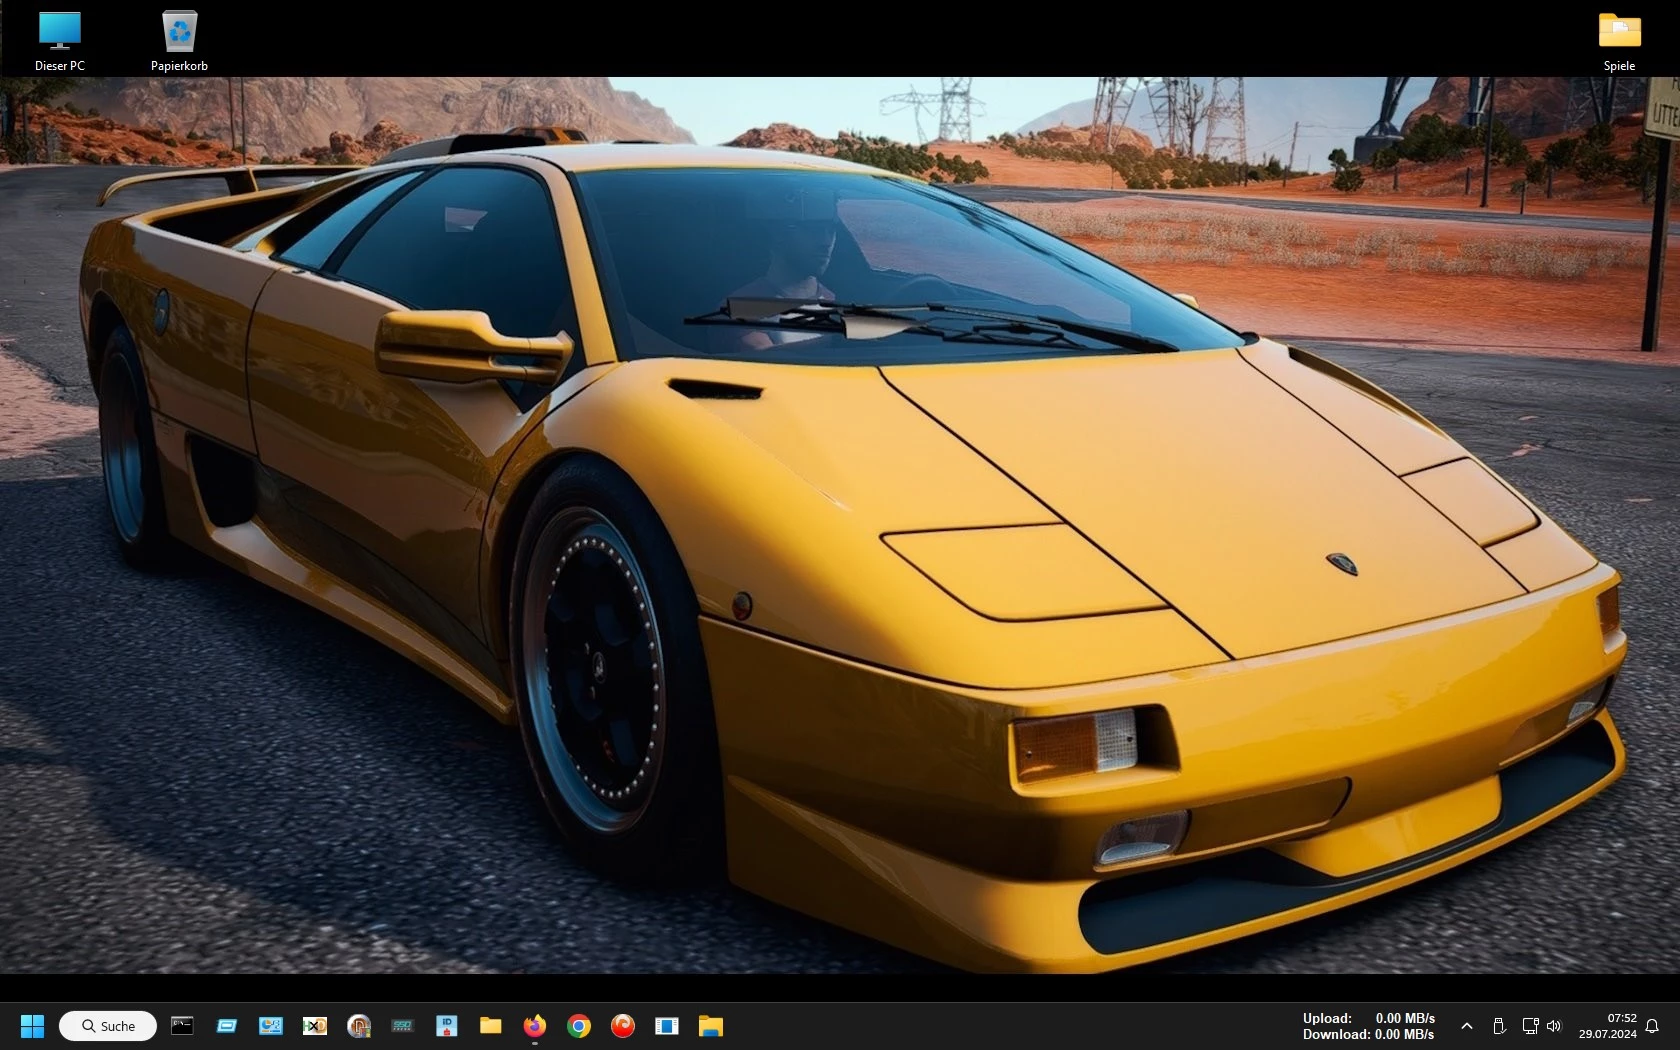Launch the SSD tool from taskbar
The image size is (1680, 1050).
tap(403, 1025)
